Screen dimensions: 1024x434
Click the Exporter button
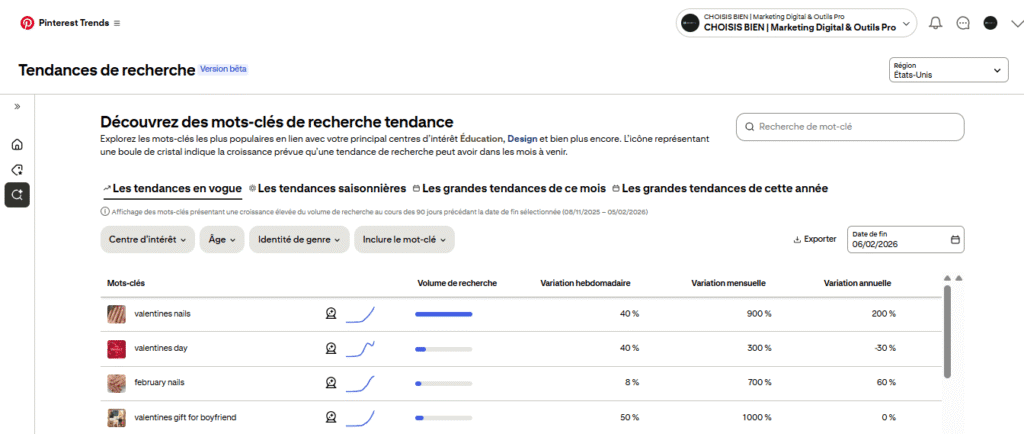814,240
